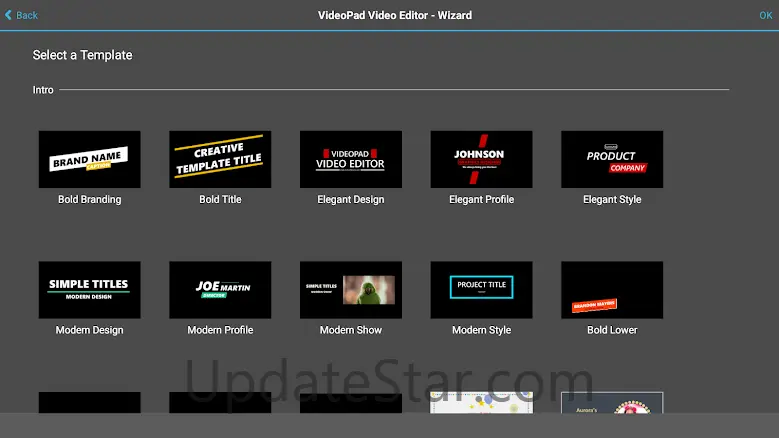Click the "Modern Show" label
The width and height of the screenshot is (779, 438).
pos(351,330)
